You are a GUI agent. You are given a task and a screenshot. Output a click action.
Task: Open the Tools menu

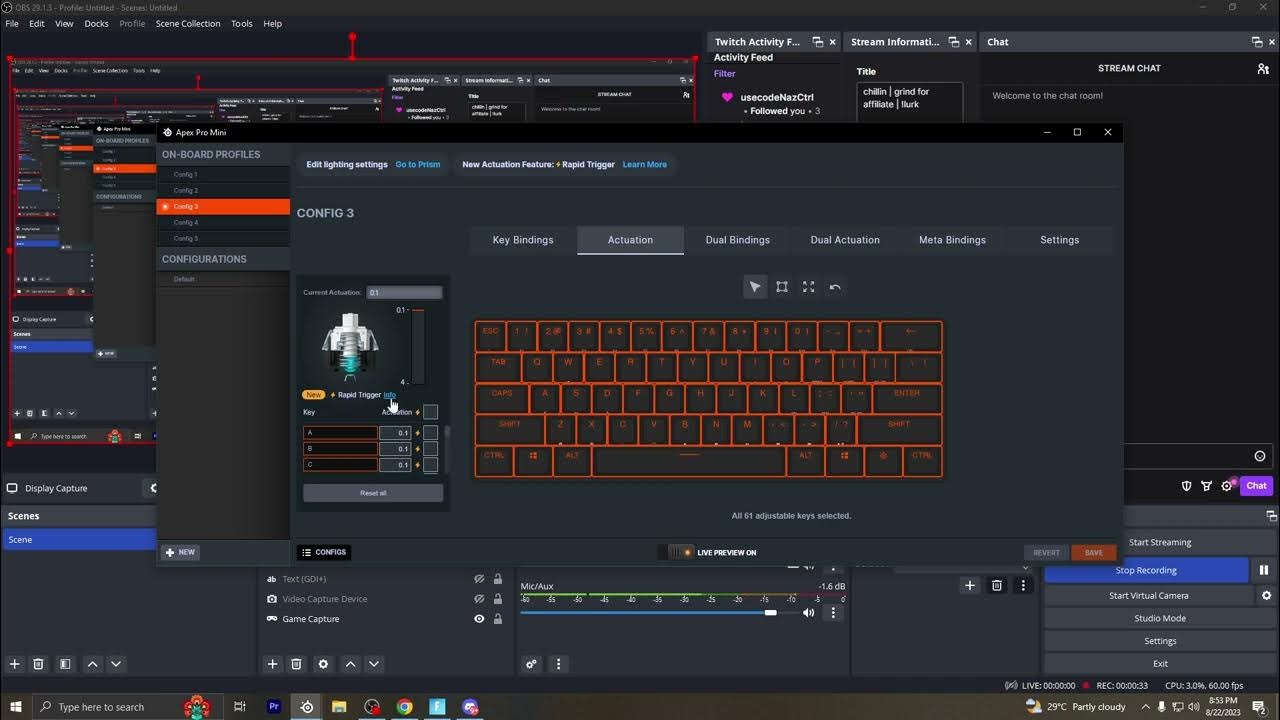[242, 23]
